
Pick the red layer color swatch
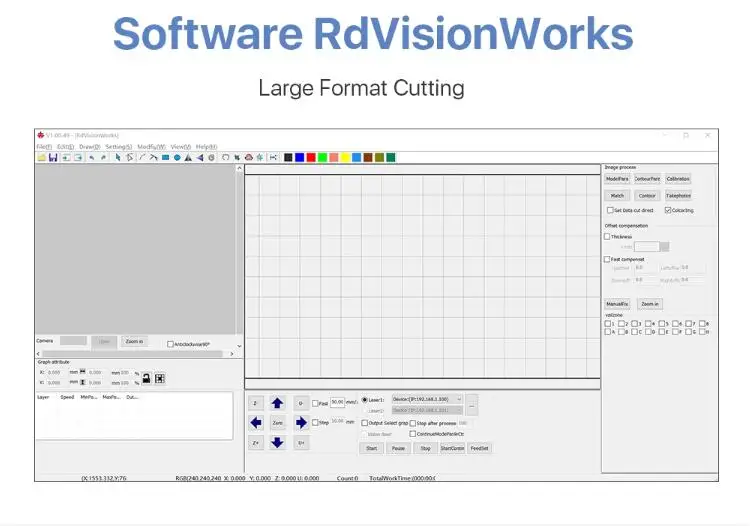[x=311, y=157]
